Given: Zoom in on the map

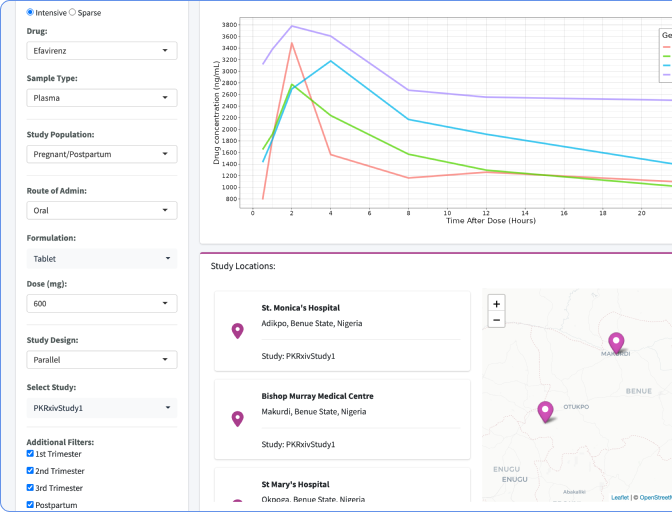Looking at the screenshot, I should tap(496, 304).
